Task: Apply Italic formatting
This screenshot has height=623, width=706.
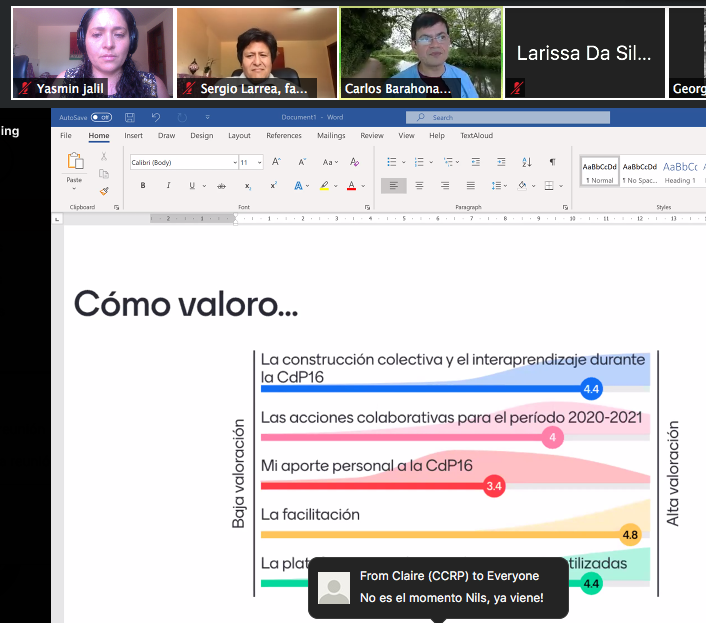Action: [x=168, y=186]
